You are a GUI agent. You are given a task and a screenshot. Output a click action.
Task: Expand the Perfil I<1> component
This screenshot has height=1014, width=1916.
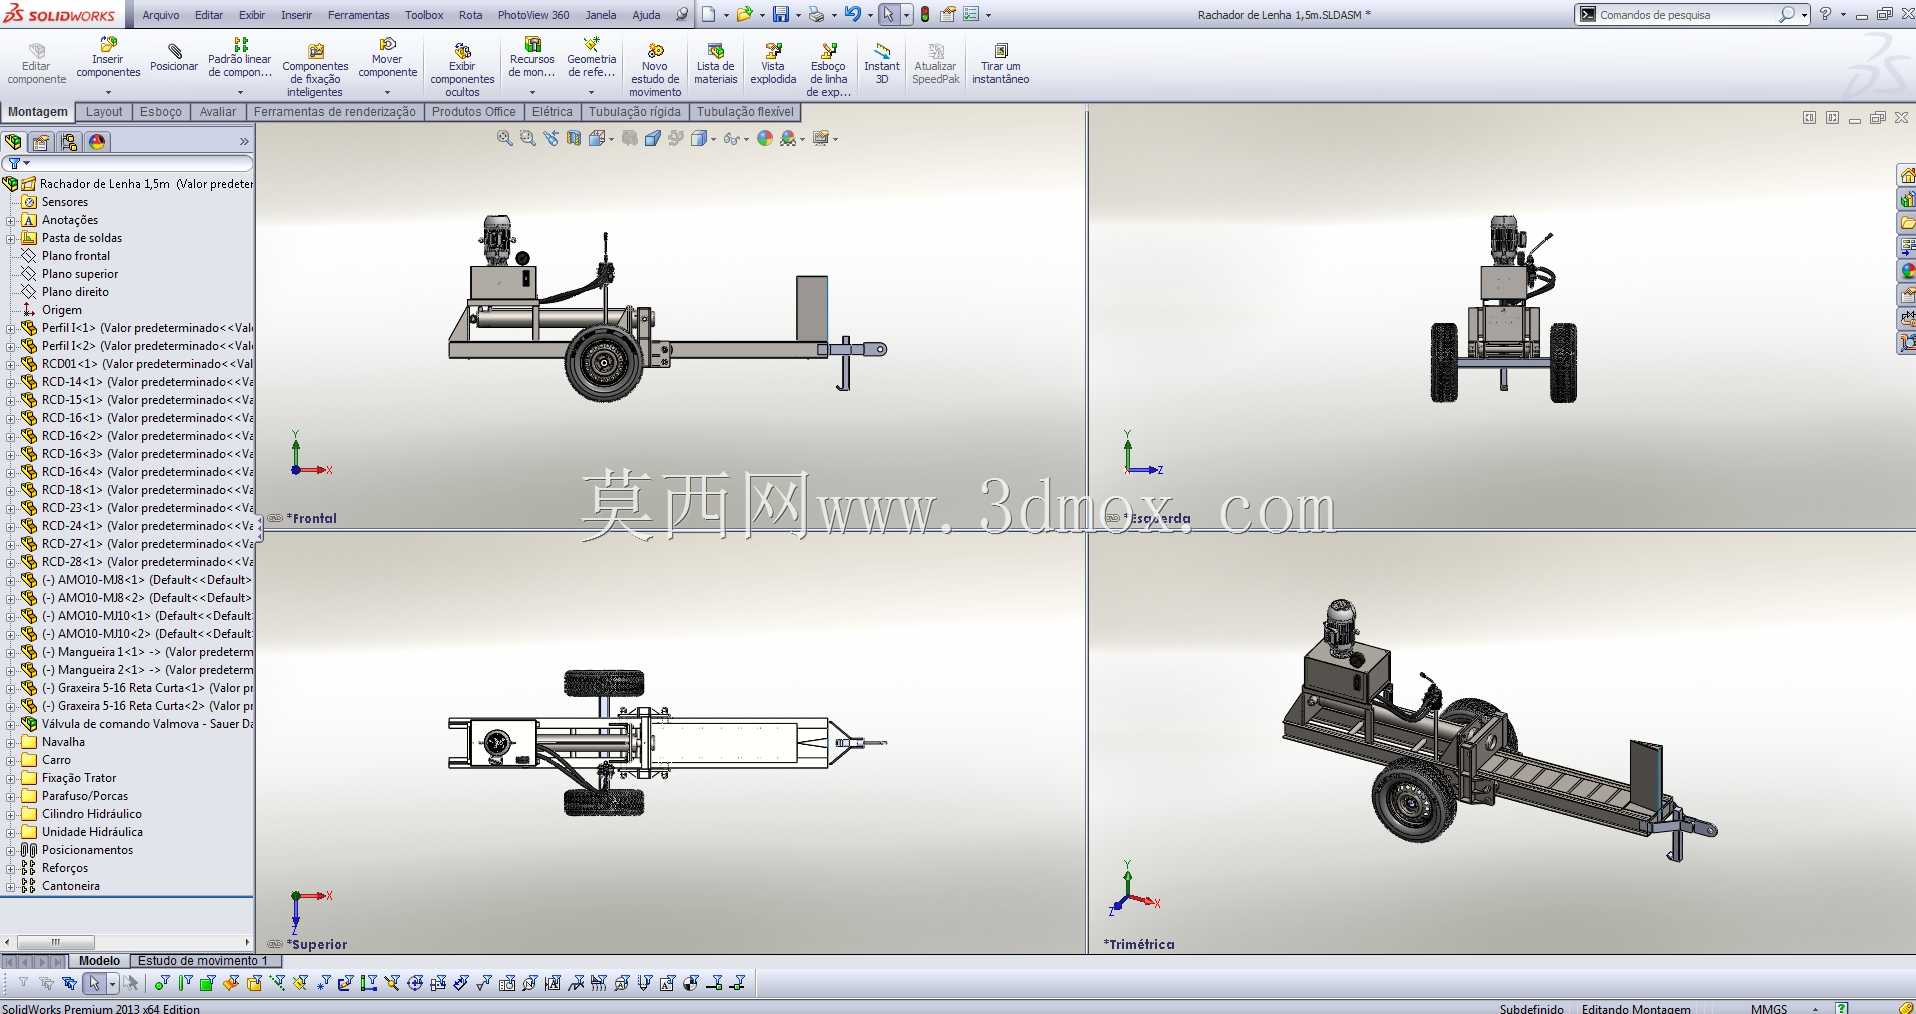[11, 328]
